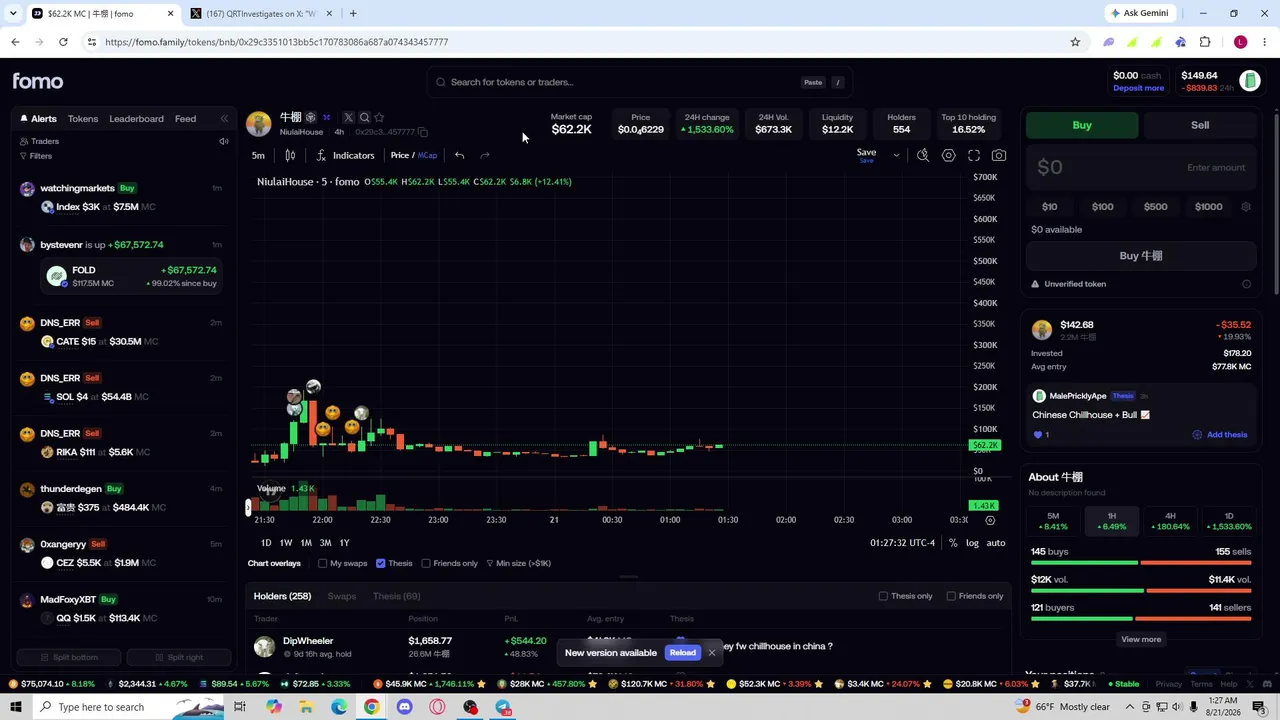The width and height of the screenshot is (1280, 720).
Task: Switch to the Swaps tab
Action: click(x=341, y=597)
